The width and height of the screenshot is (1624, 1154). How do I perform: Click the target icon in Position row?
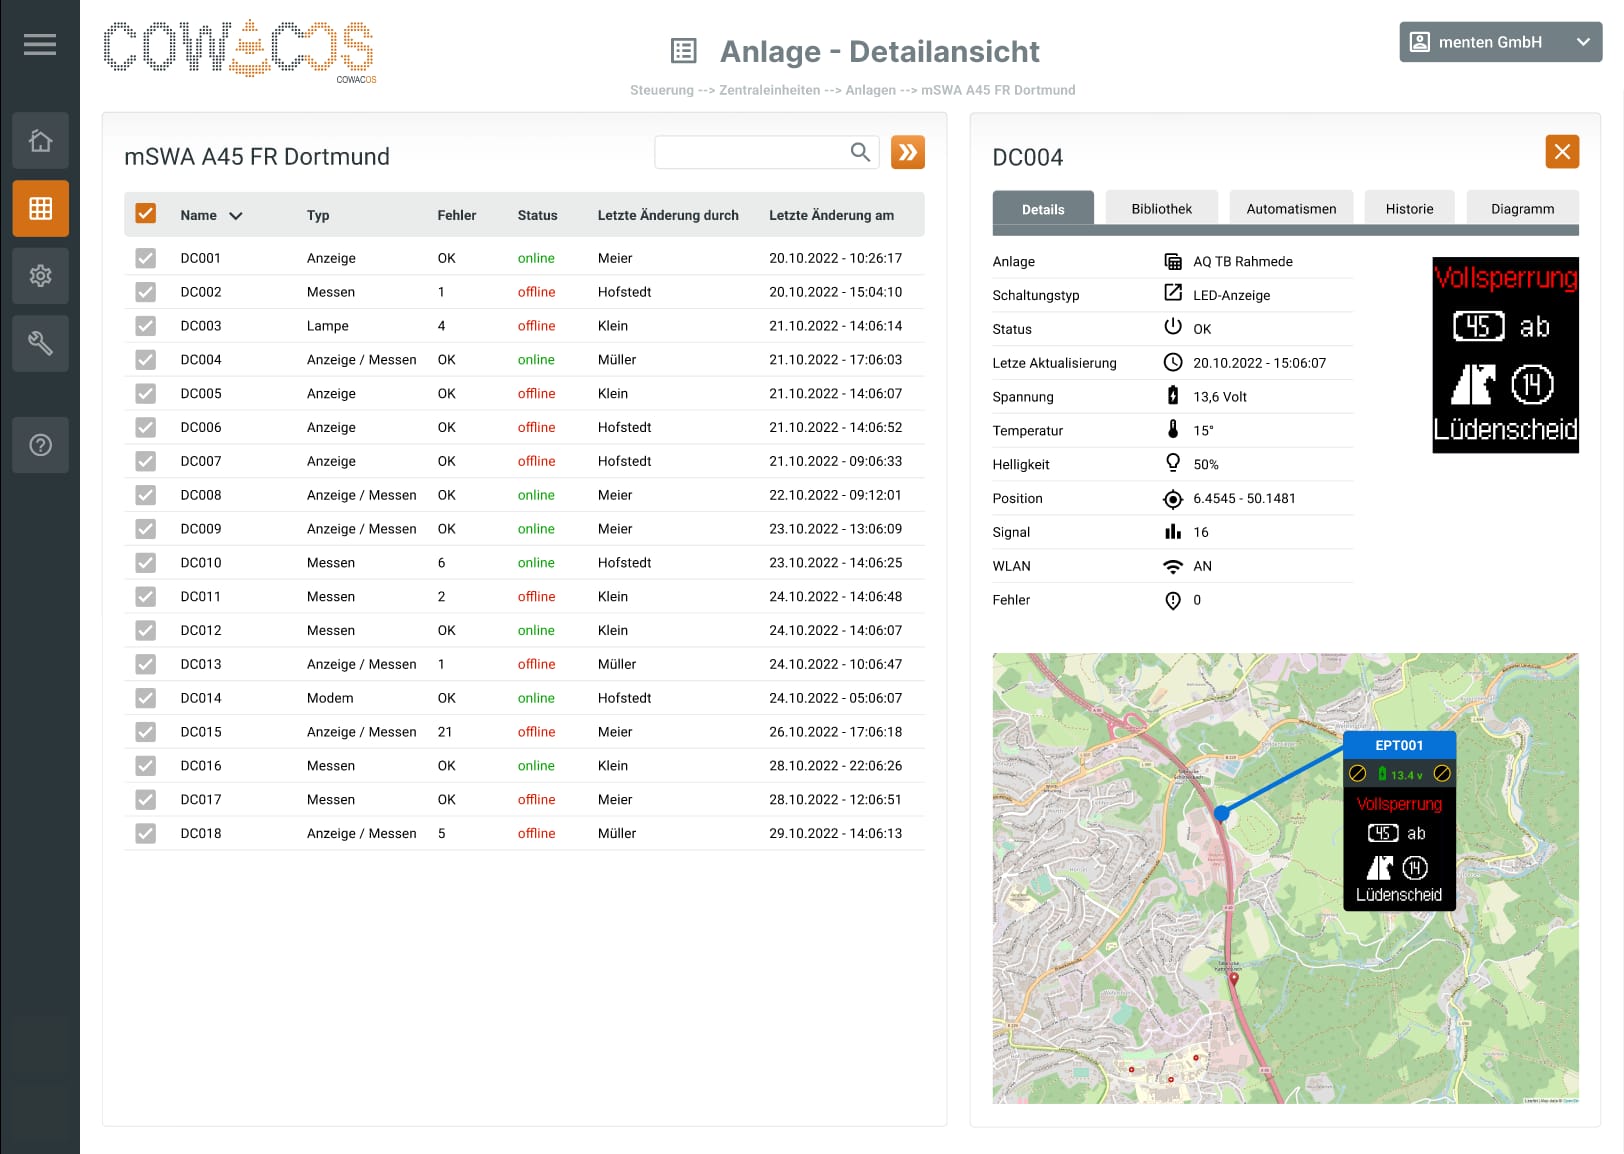(1173, 499)
